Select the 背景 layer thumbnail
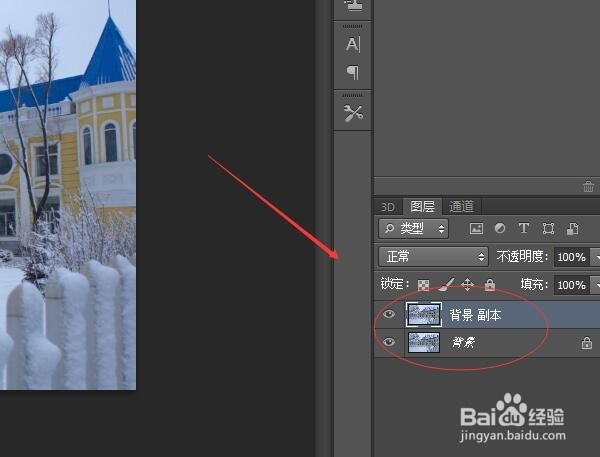600x457 pixels. pos(424,342)
